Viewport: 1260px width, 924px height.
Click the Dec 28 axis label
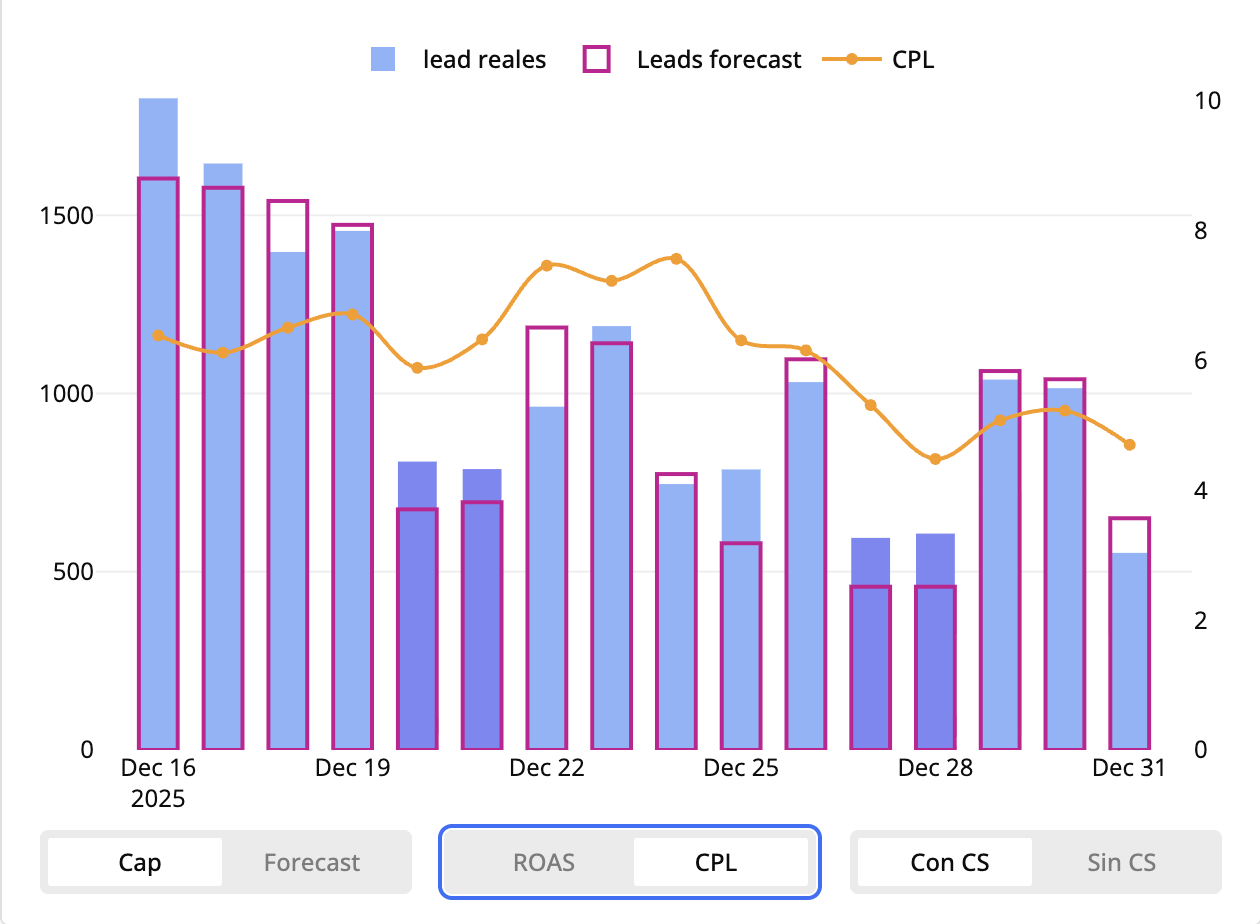[934, 767]
